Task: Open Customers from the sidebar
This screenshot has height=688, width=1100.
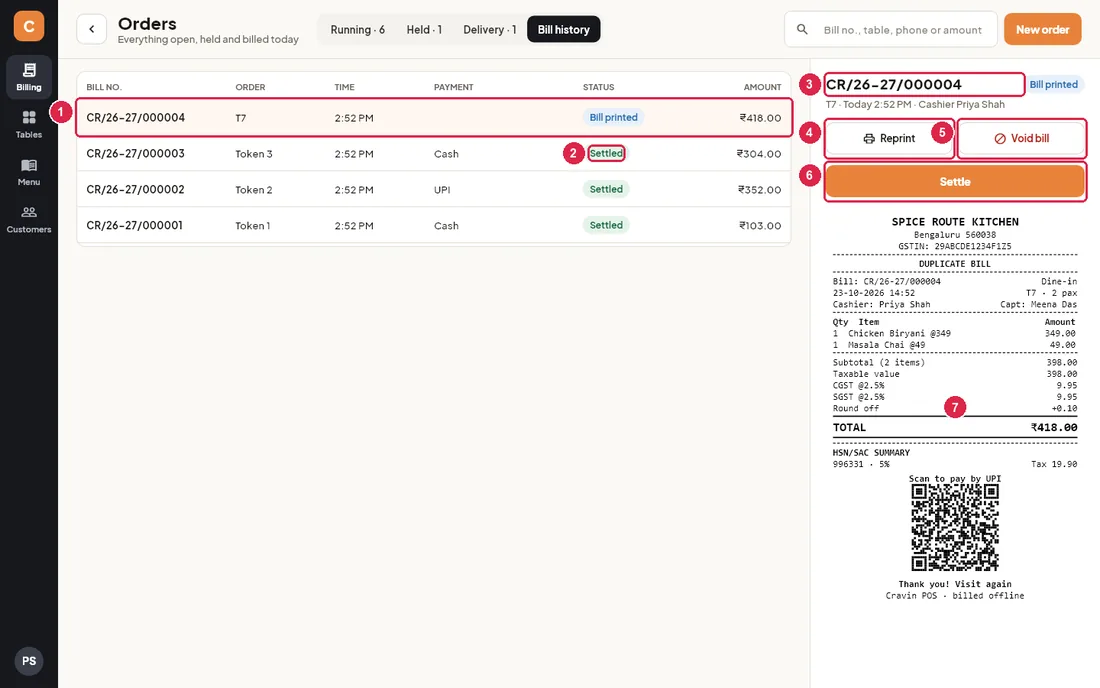Action: 29,220
